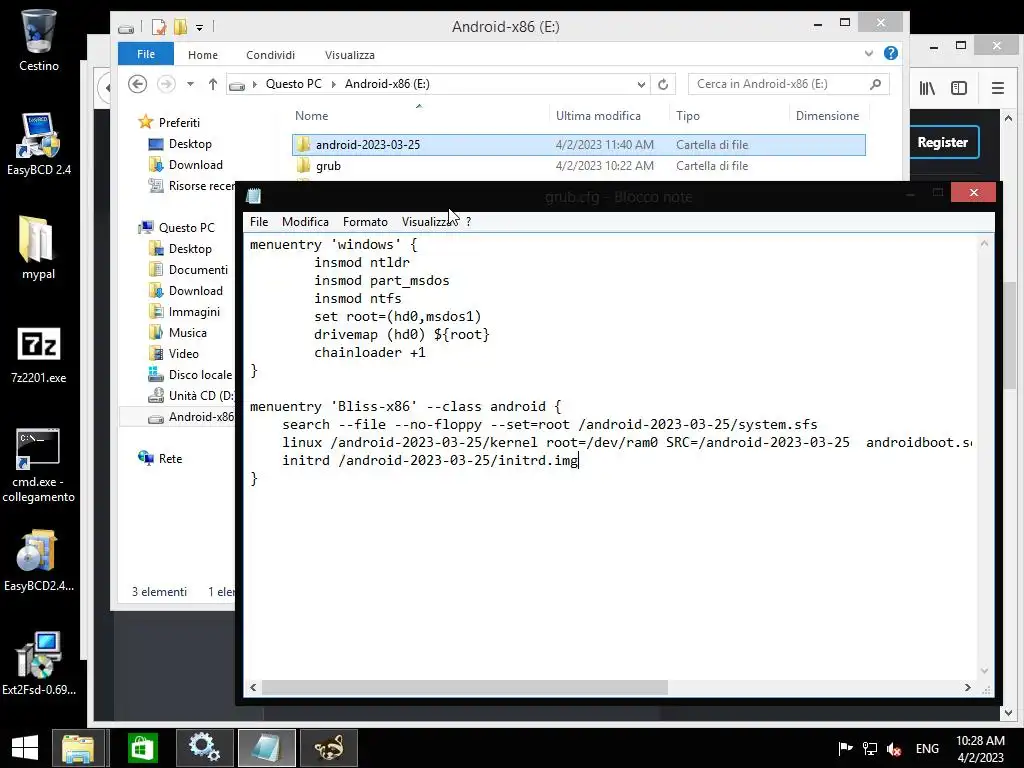Select the grub folder in file list
Viewport: 1024px width, 768px height.
click(328, 166)
